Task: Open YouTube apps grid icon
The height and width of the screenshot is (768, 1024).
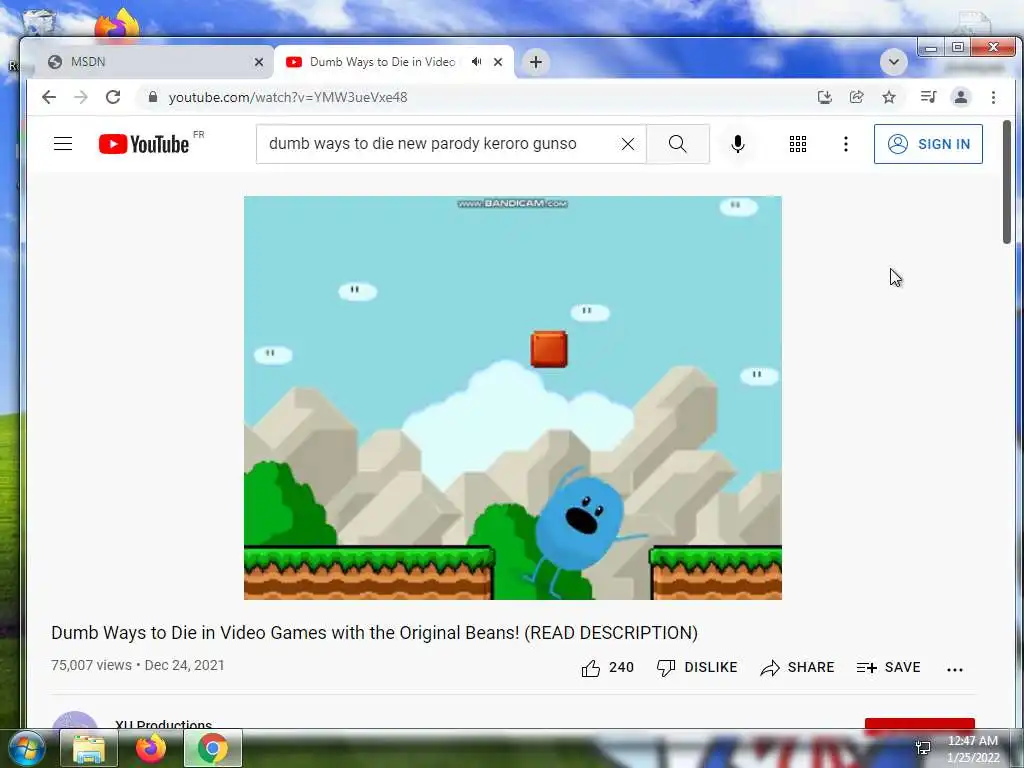Action: click(x=797, y=144)
